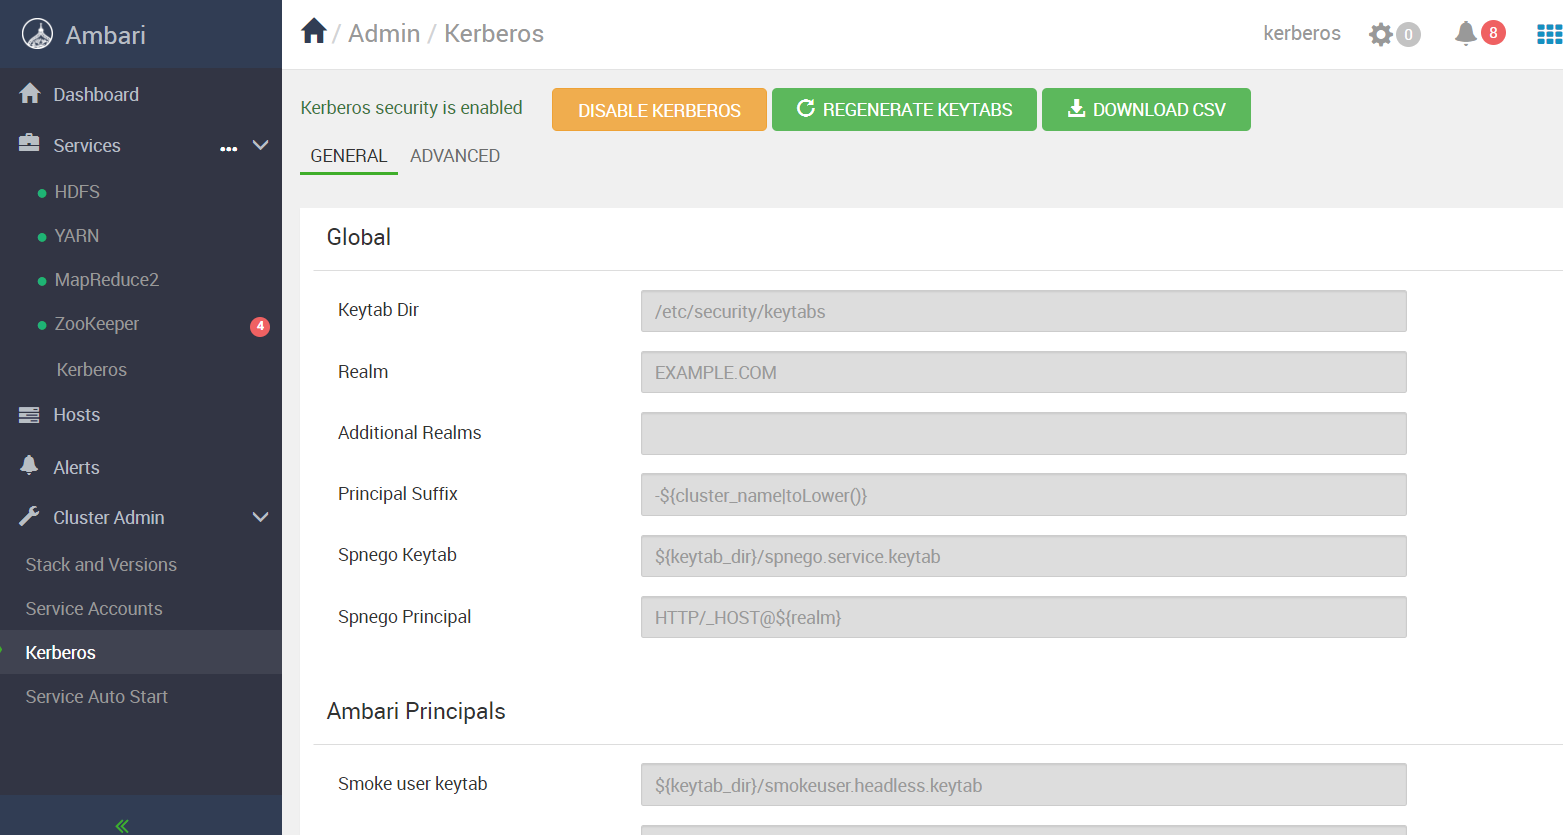
Task: Open YARN service page
Action: 77,236
